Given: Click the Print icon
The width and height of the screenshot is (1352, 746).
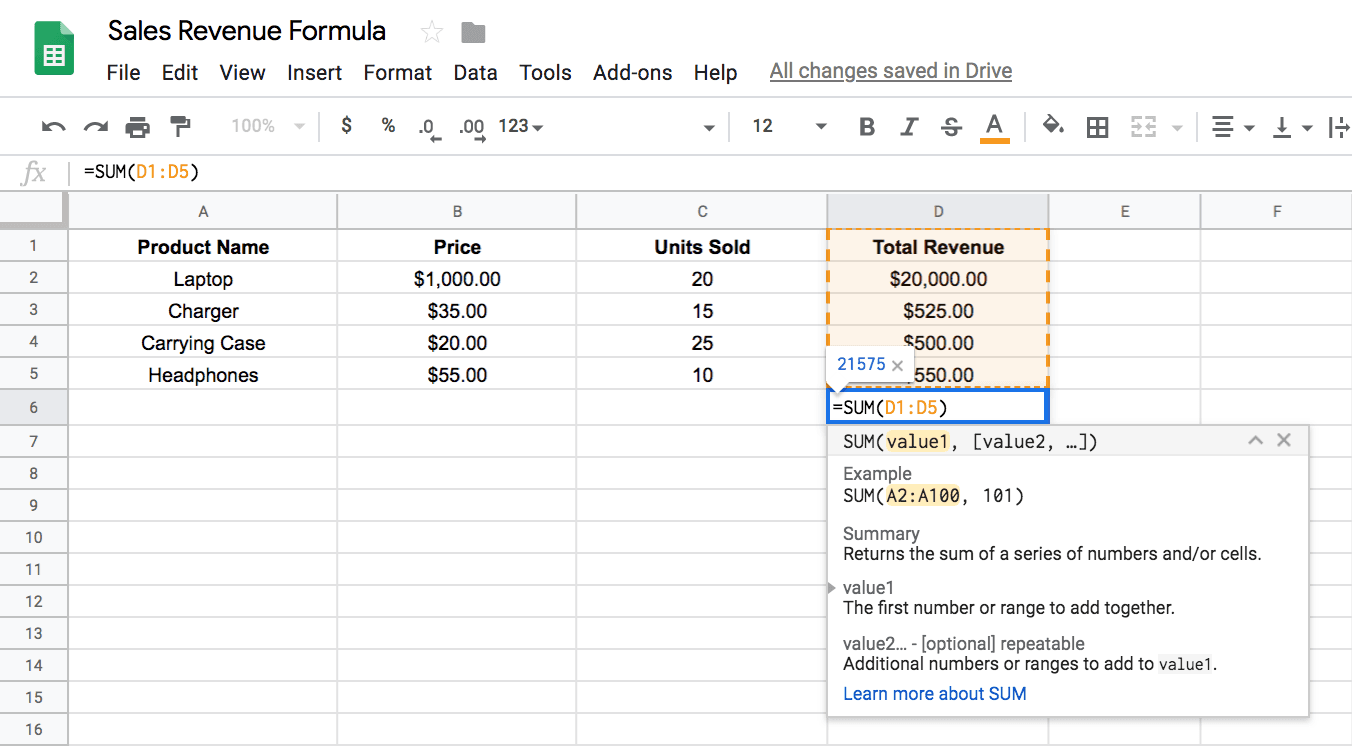Looking at the screenshot, I should (138, 127).
